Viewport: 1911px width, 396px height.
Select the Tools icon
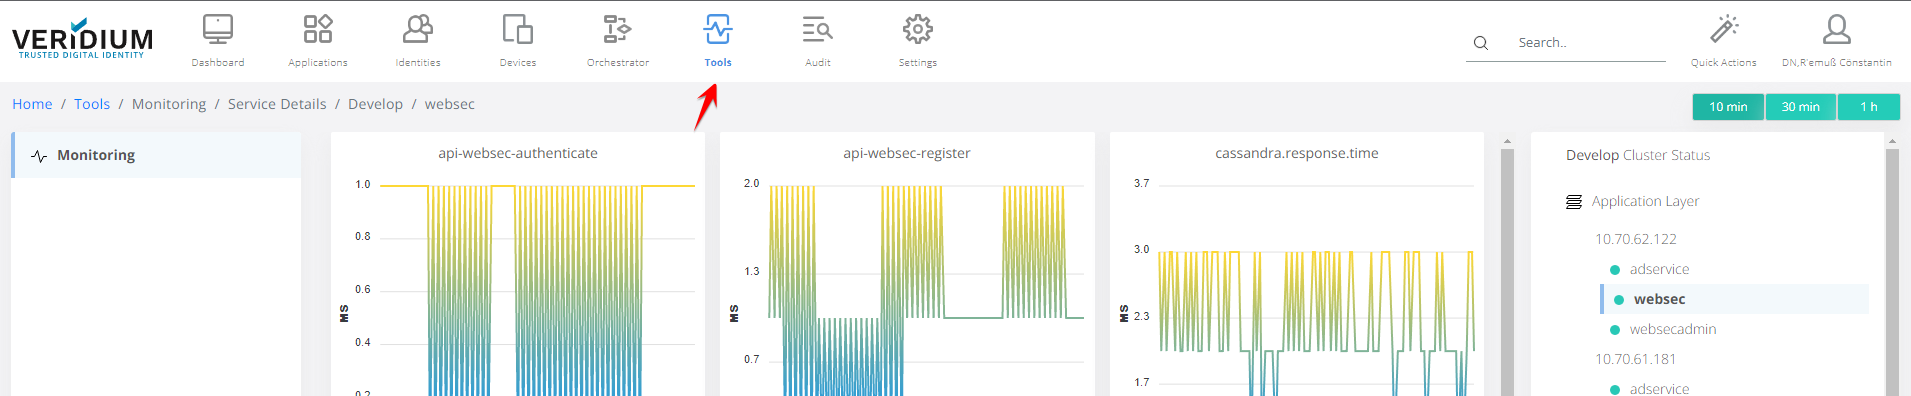tap(718, 29)
